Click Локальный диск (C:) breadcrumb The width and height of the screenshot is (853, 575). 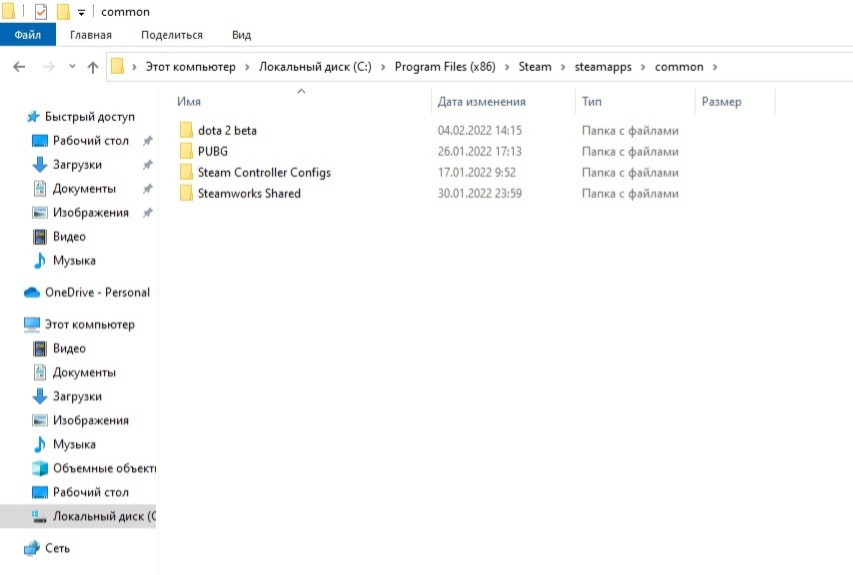coord(315,67)
